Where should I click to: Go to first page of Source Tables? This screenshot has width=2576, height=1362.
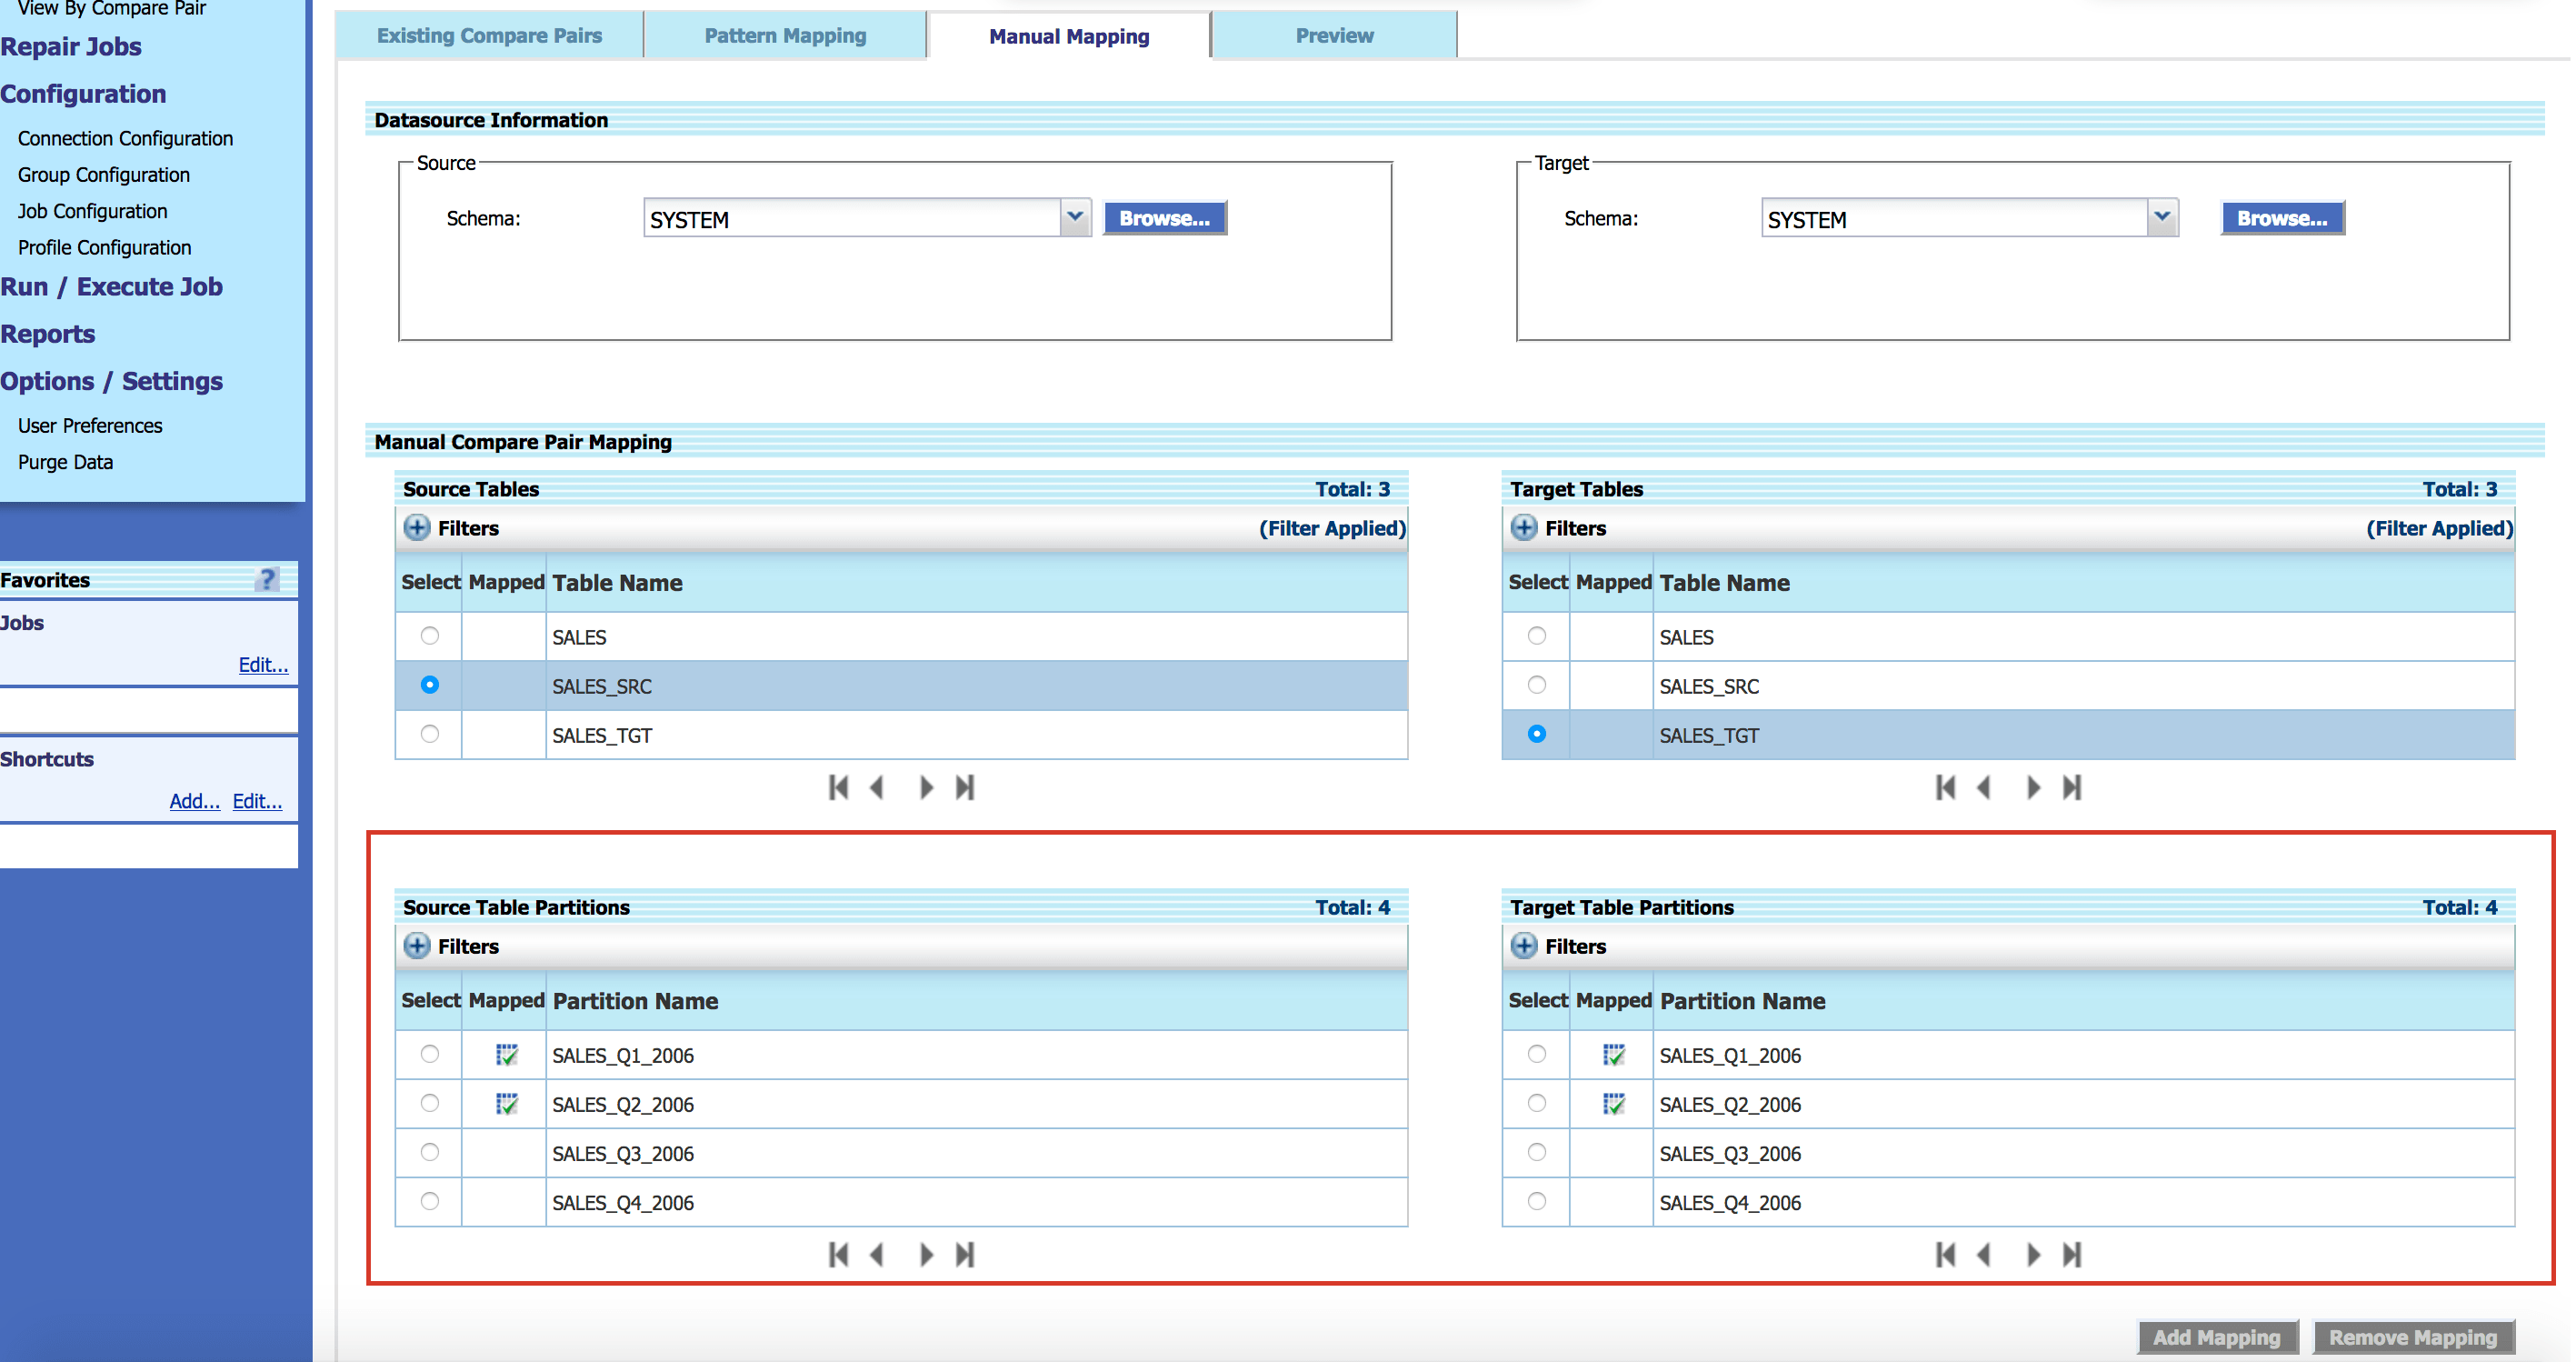pyautogui.click(x=838, y=787)
